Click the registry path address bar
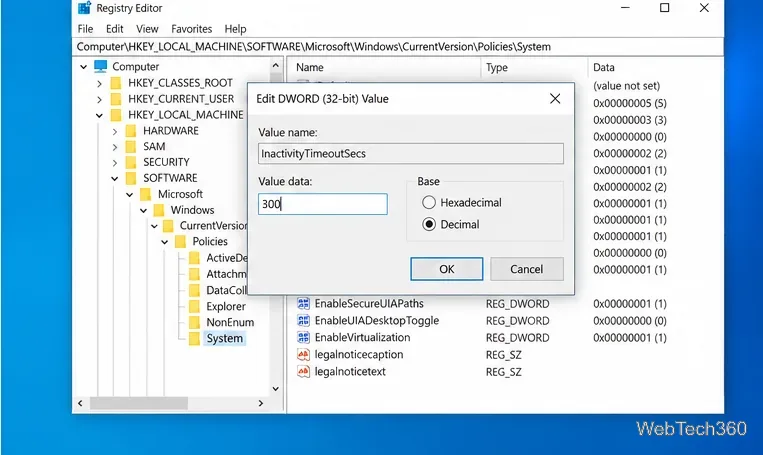Screen dimensions: 763x455 pos(398,47)
